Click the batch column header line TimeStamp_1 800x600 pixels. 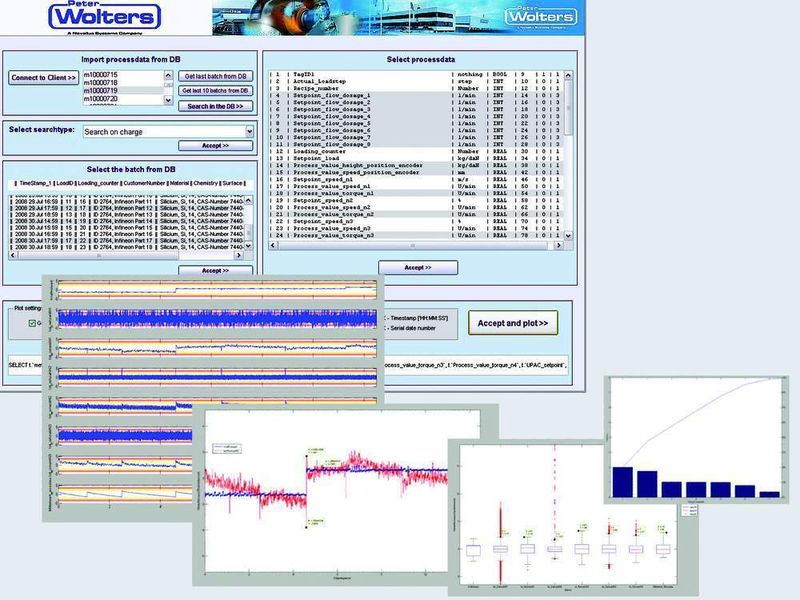[x=131, y=183]
